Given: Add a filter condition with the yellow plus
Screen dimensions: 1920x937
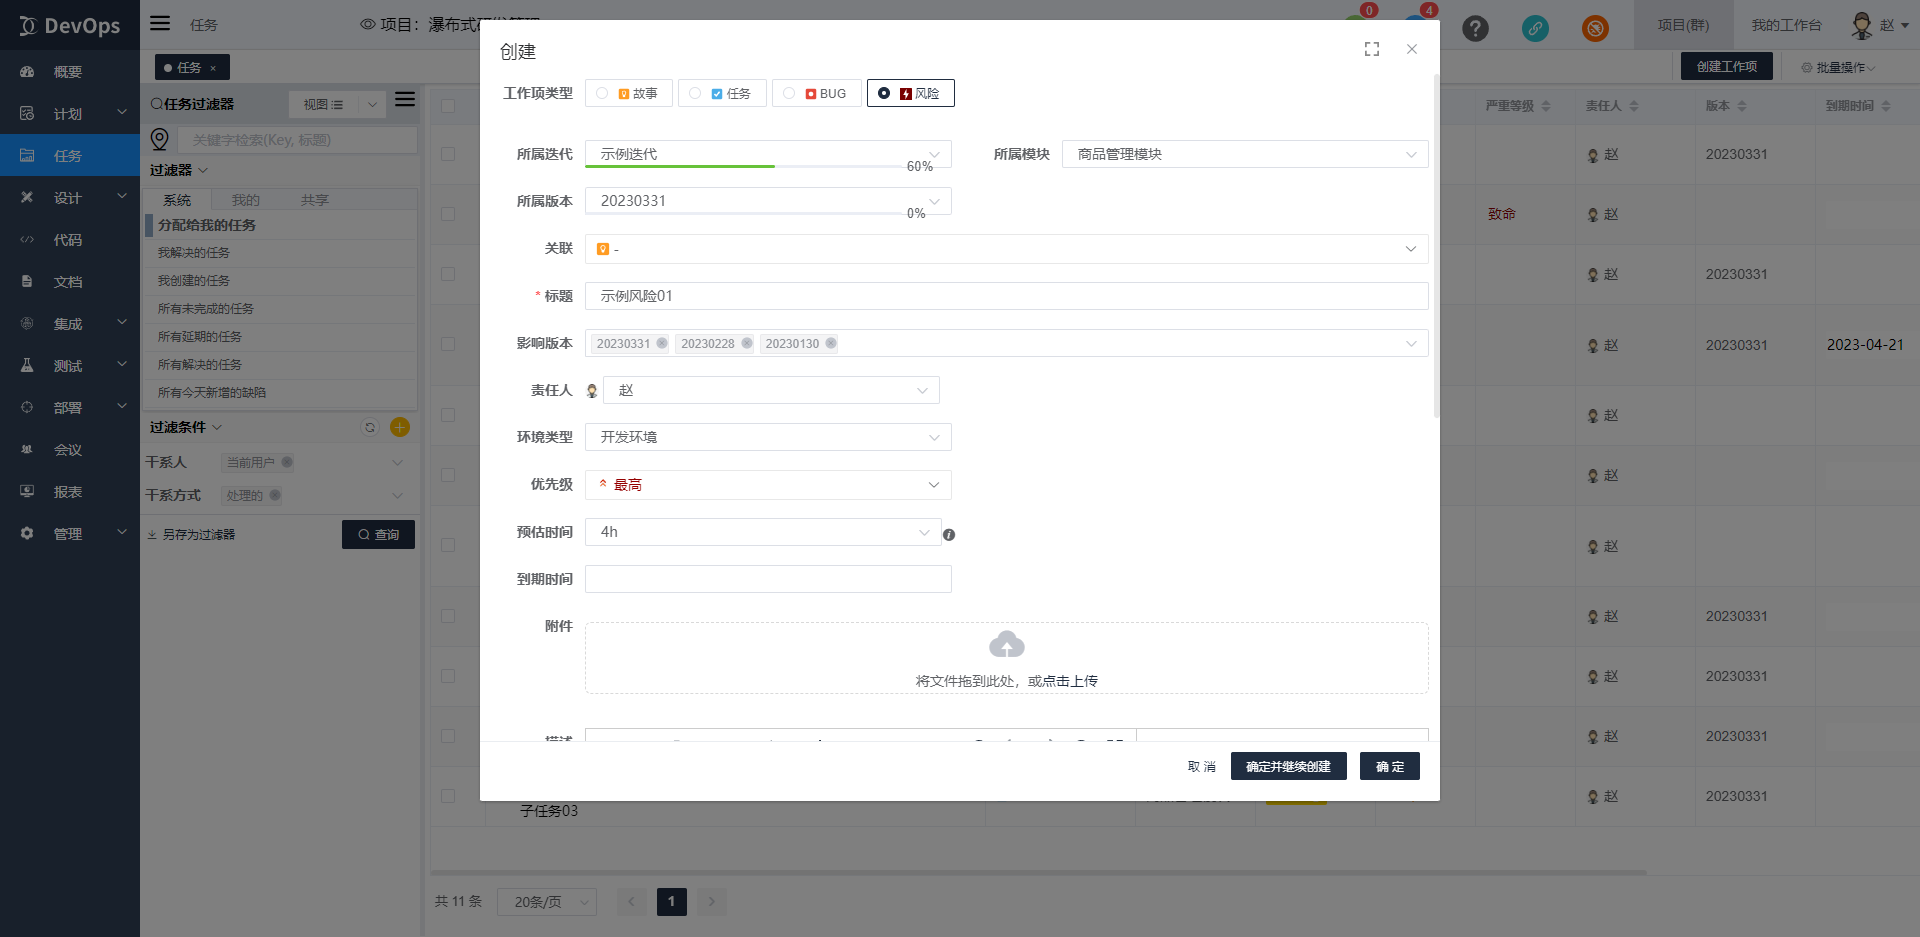Looking at the screenshot, I should click(x=400, y=427).
